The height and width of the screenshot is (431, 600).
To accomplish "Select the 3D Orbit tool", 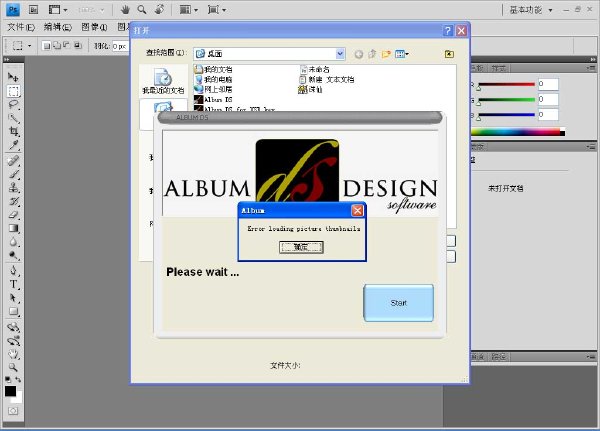I will [x=13, y=340].
